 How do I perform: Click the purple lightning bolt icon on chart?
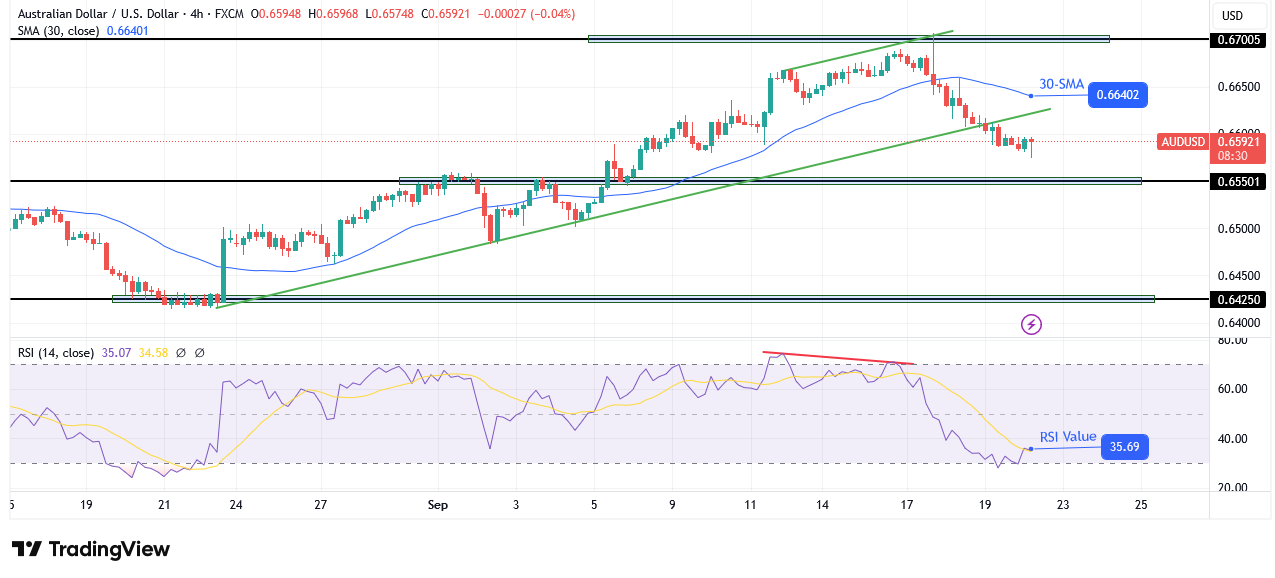pos(1029,324)
